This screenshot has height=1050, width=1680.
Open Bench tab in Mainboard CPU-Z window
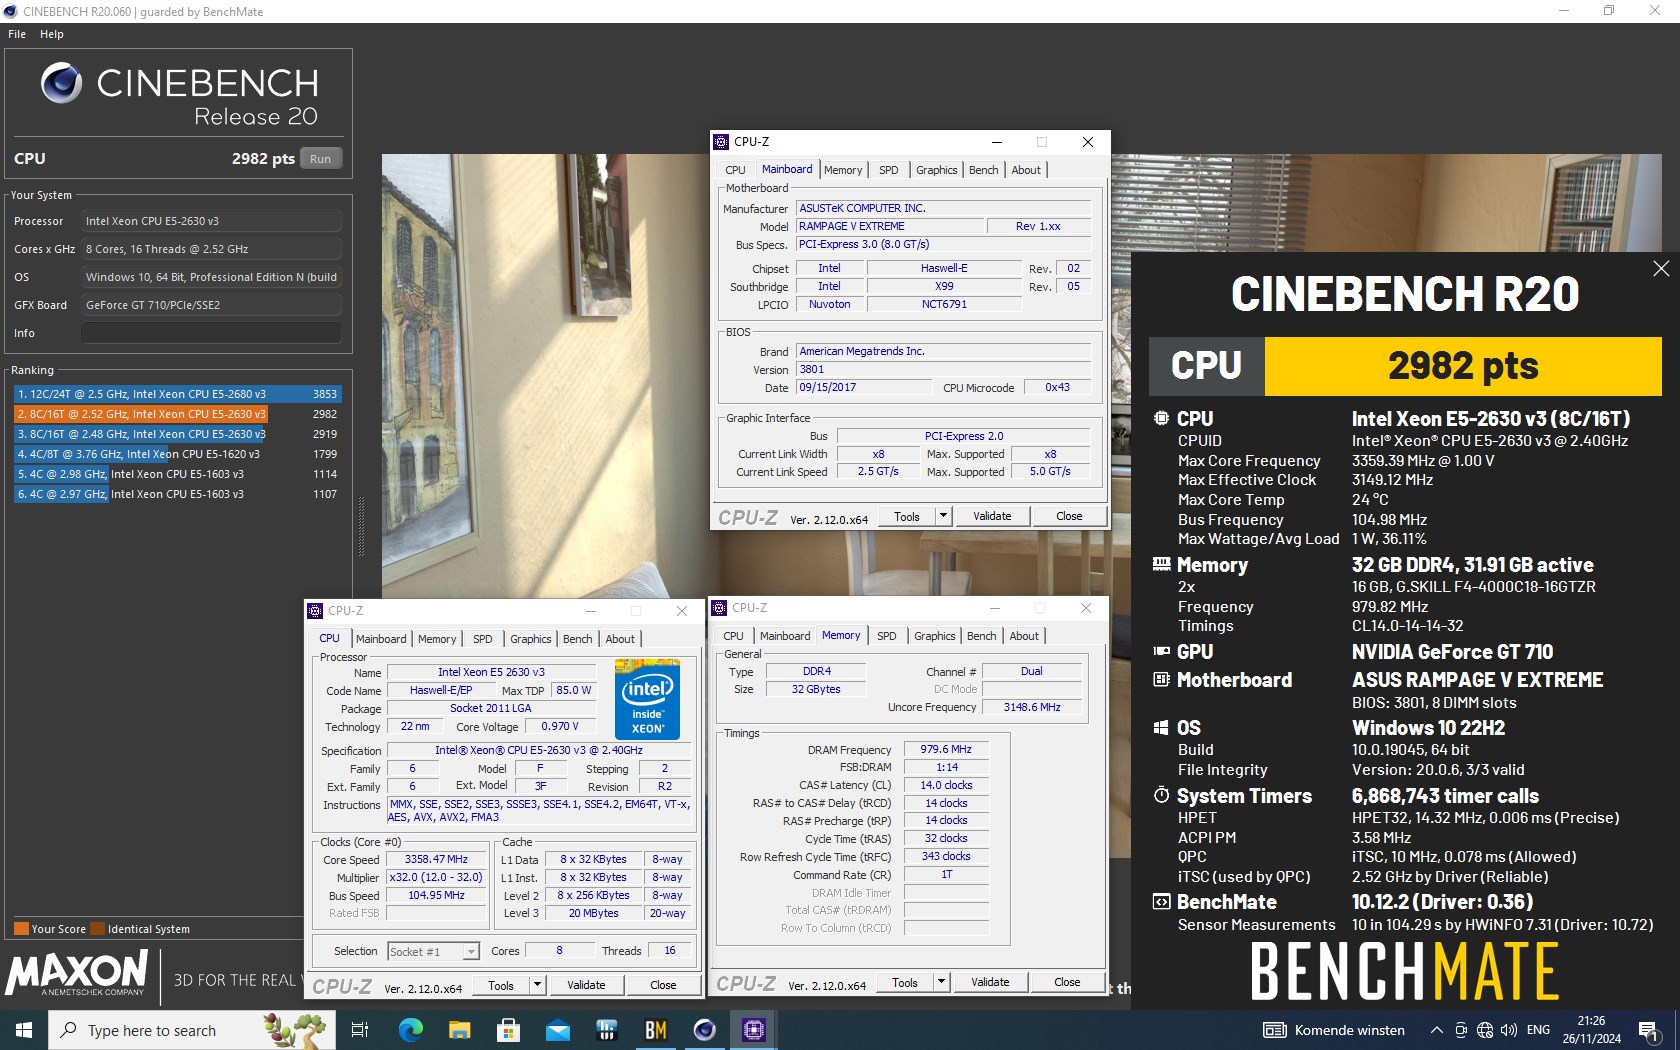(984, 170)
